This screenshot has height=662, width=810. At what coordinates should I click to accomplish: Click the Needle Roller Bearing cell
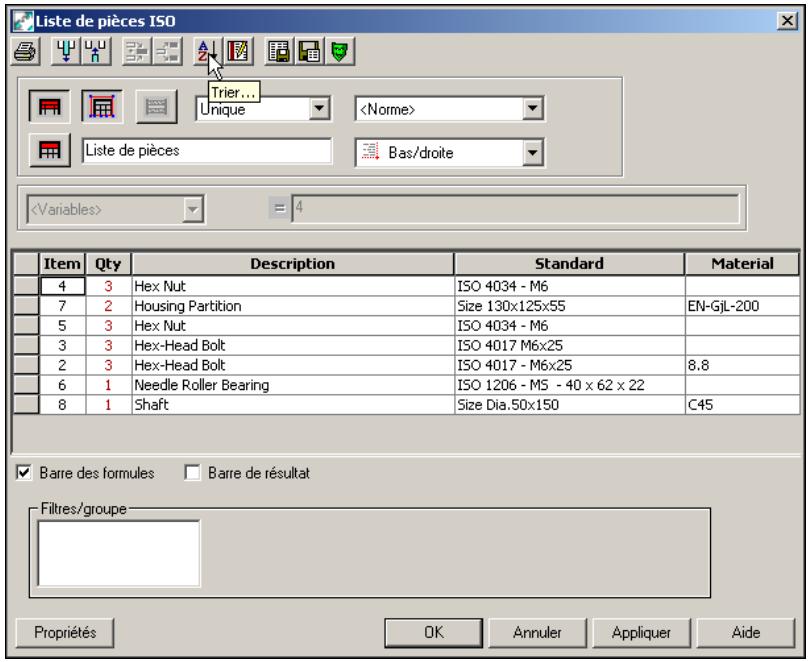pos(293,385)
